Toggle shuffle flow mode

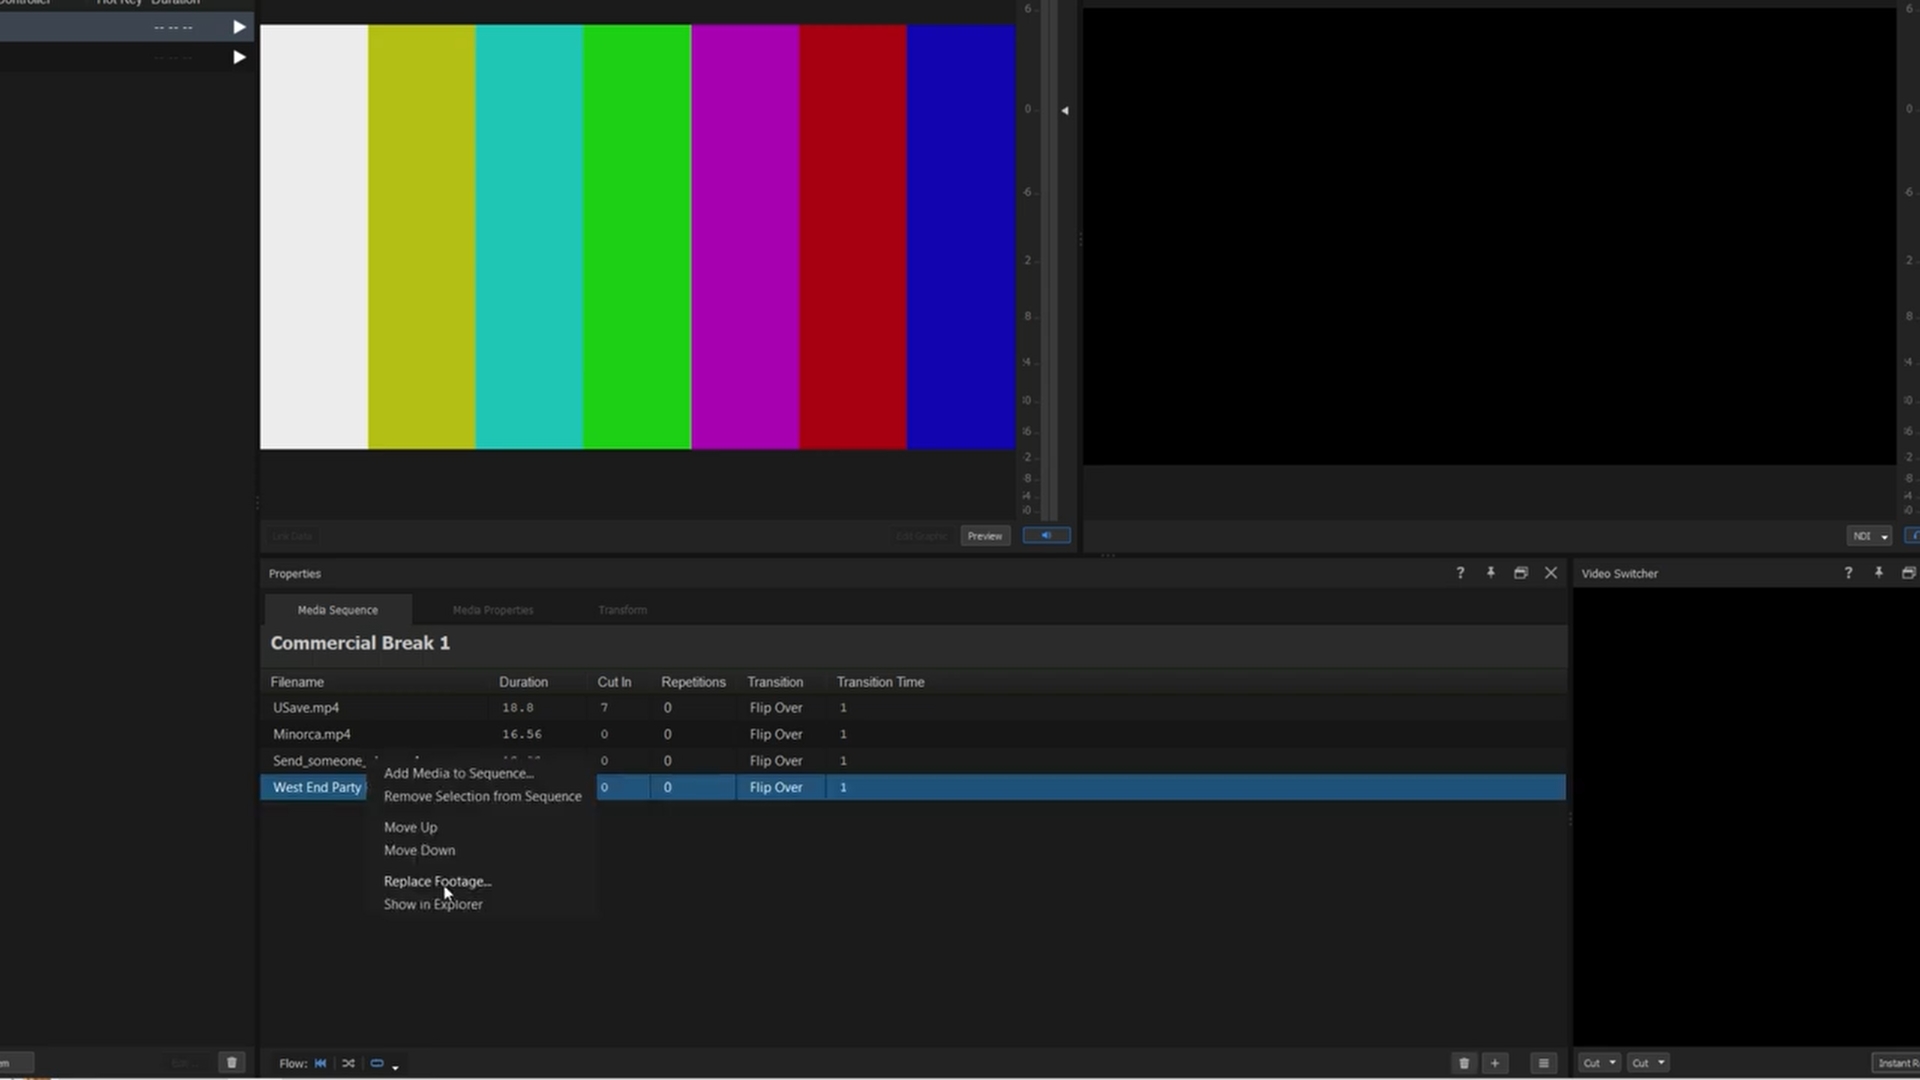point(348,1063)
